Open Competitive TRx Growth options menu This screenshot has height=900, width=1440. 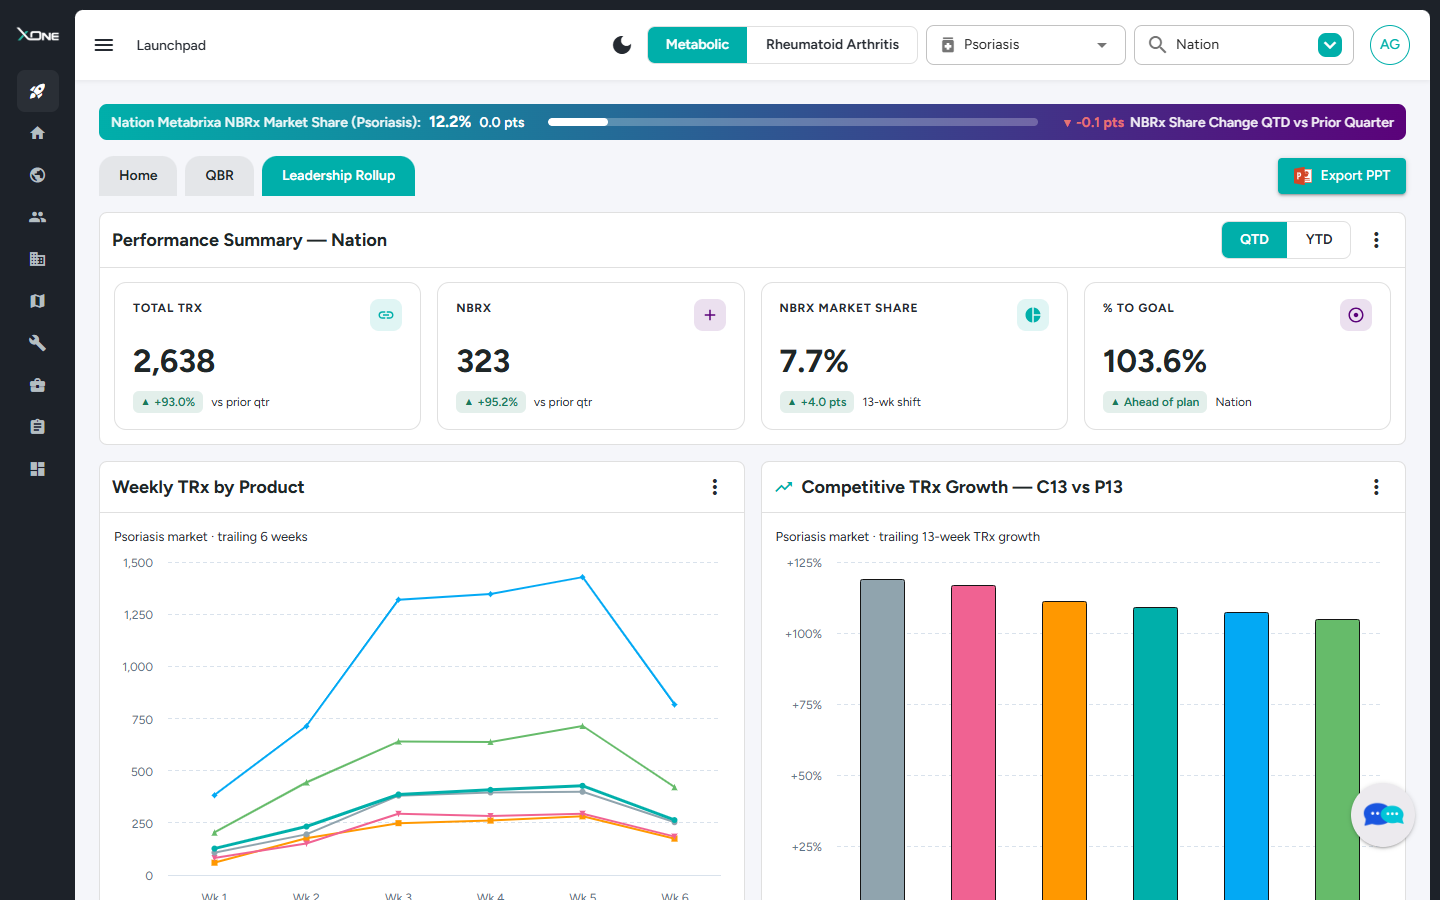[1377, 487]
